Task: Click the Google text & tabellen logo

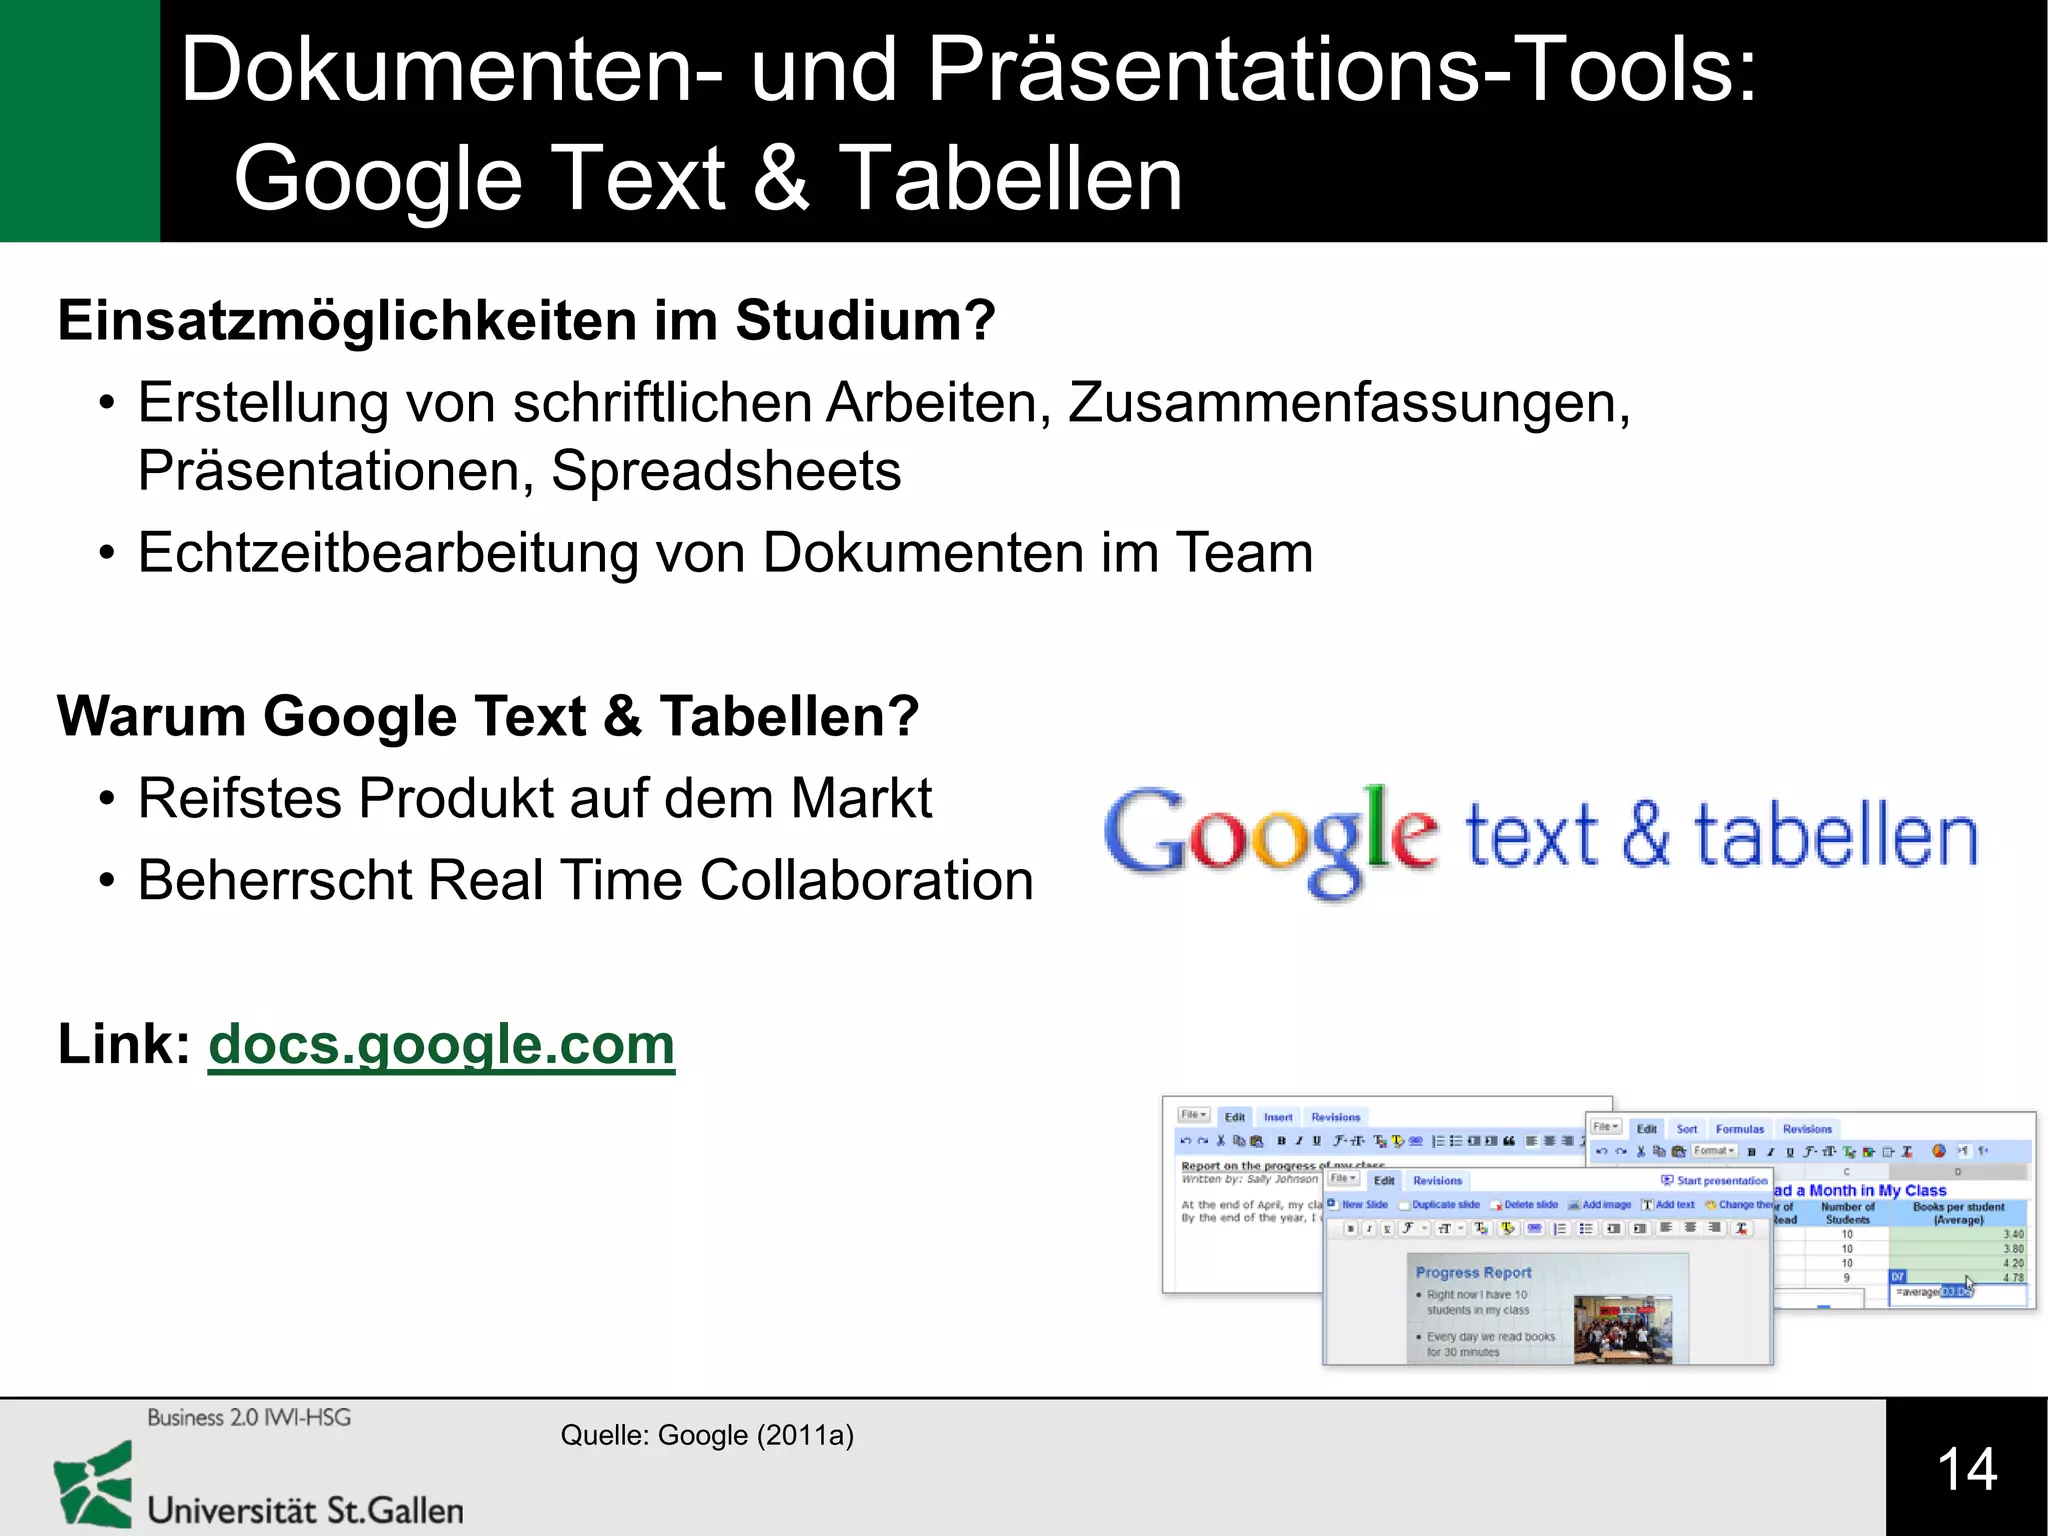Action: [1541, 842]
